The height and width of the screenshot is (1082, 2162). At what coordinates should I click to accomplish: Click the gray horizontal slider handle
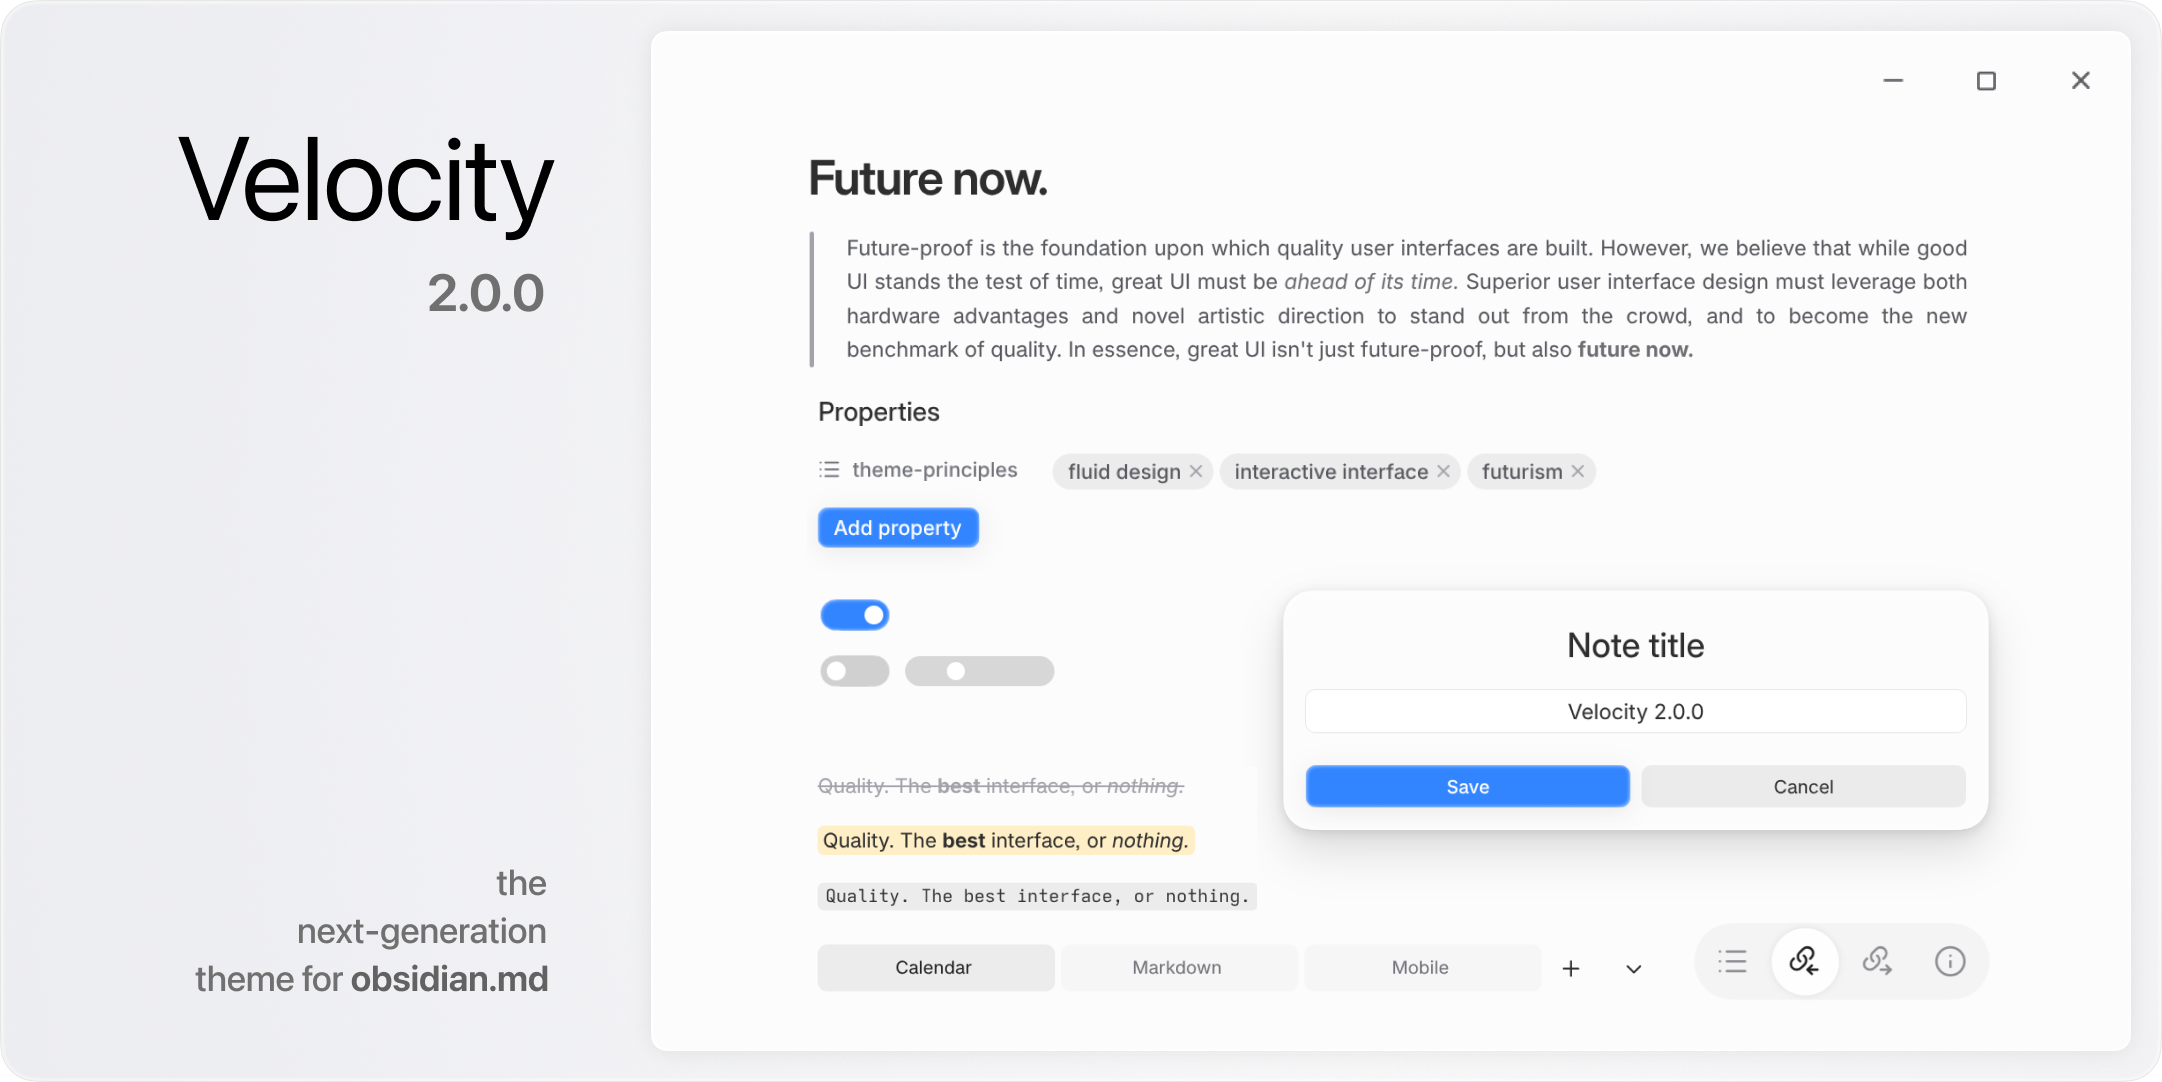point(956,671)
